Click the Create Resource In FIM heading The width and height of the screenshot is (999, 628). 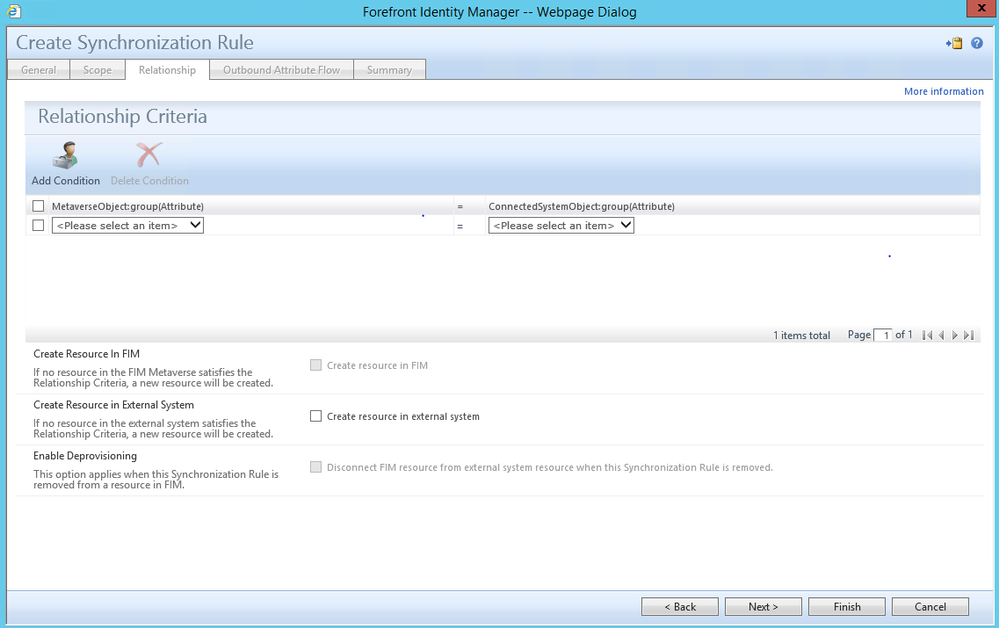[x=87, y=354]
